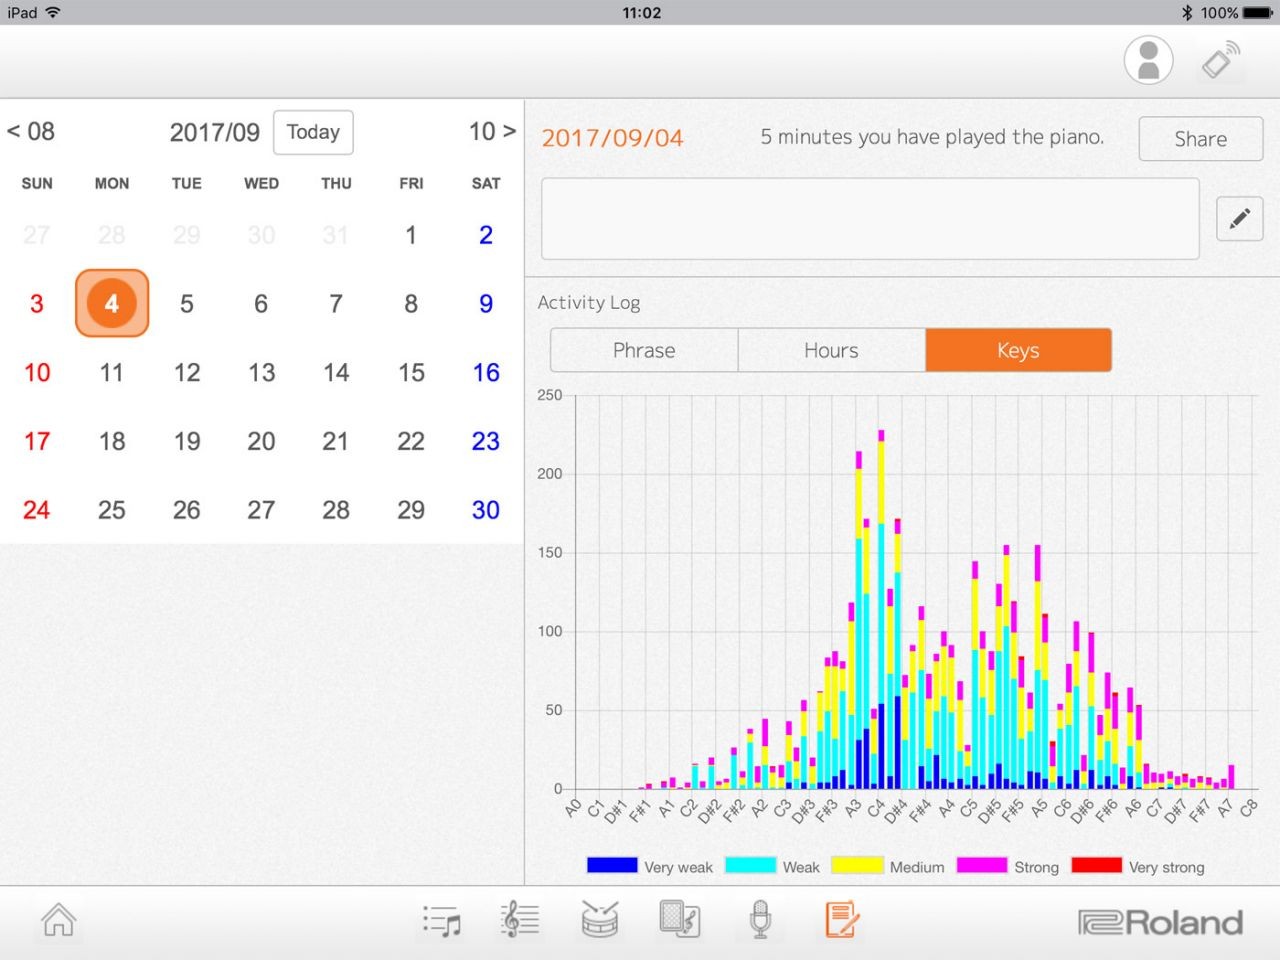Screen dimensions: 1280x960
Task: Tap the Bluetooth piano connection icon
Action: pos(1220,60)
